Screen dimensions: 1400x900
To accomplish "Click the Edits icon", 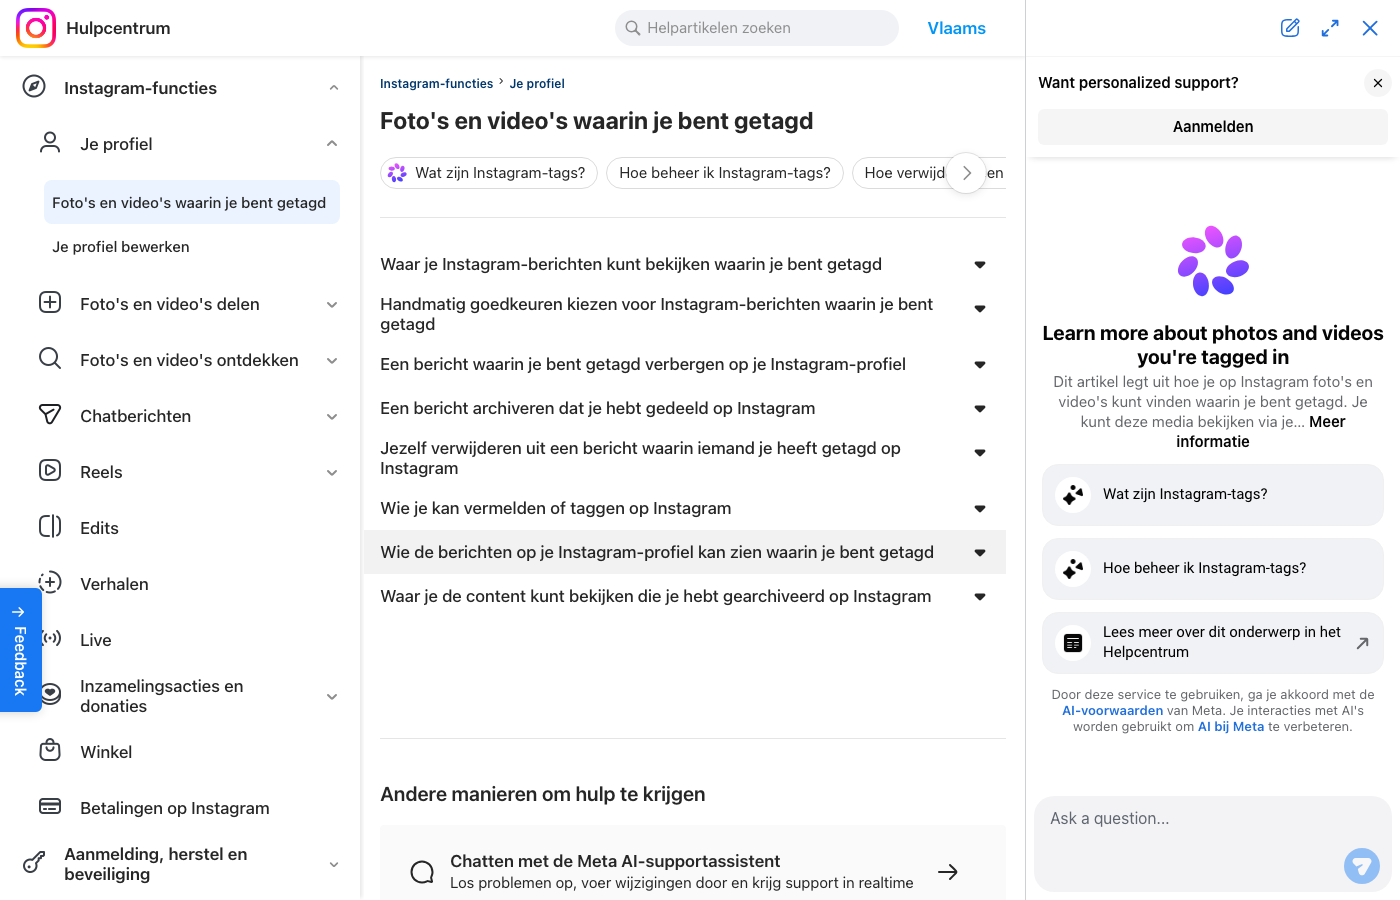I will click(50, 526).
